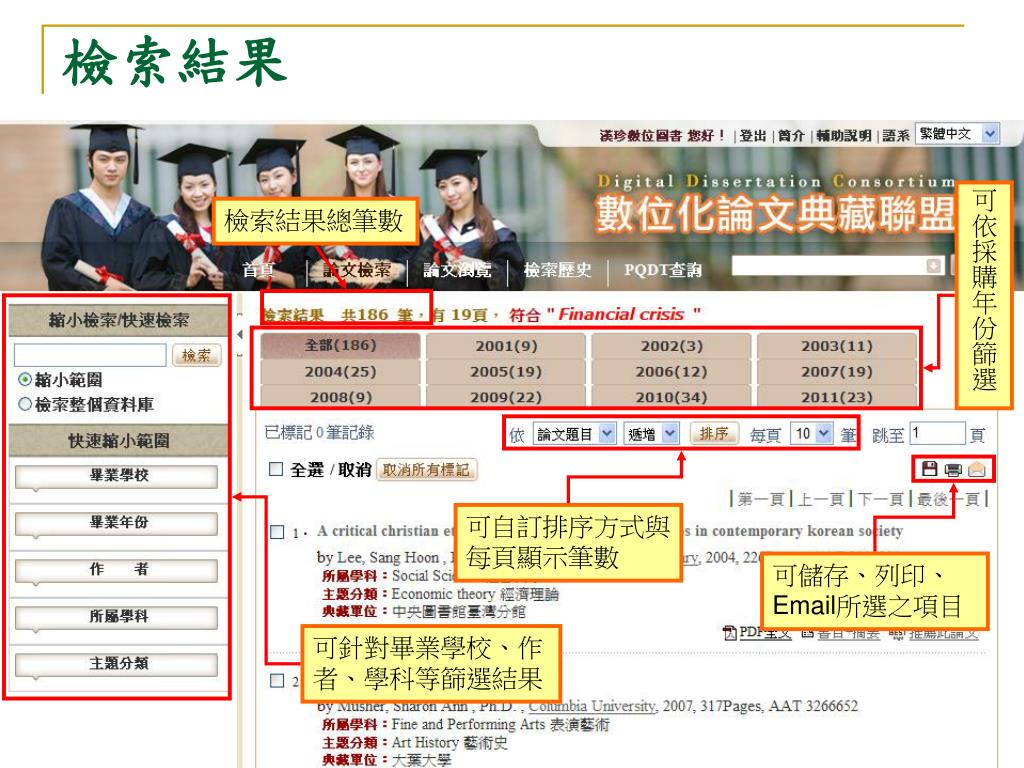Go to 下一頁 pagination link
The image size is (1024, 768).
pos(880,500)
